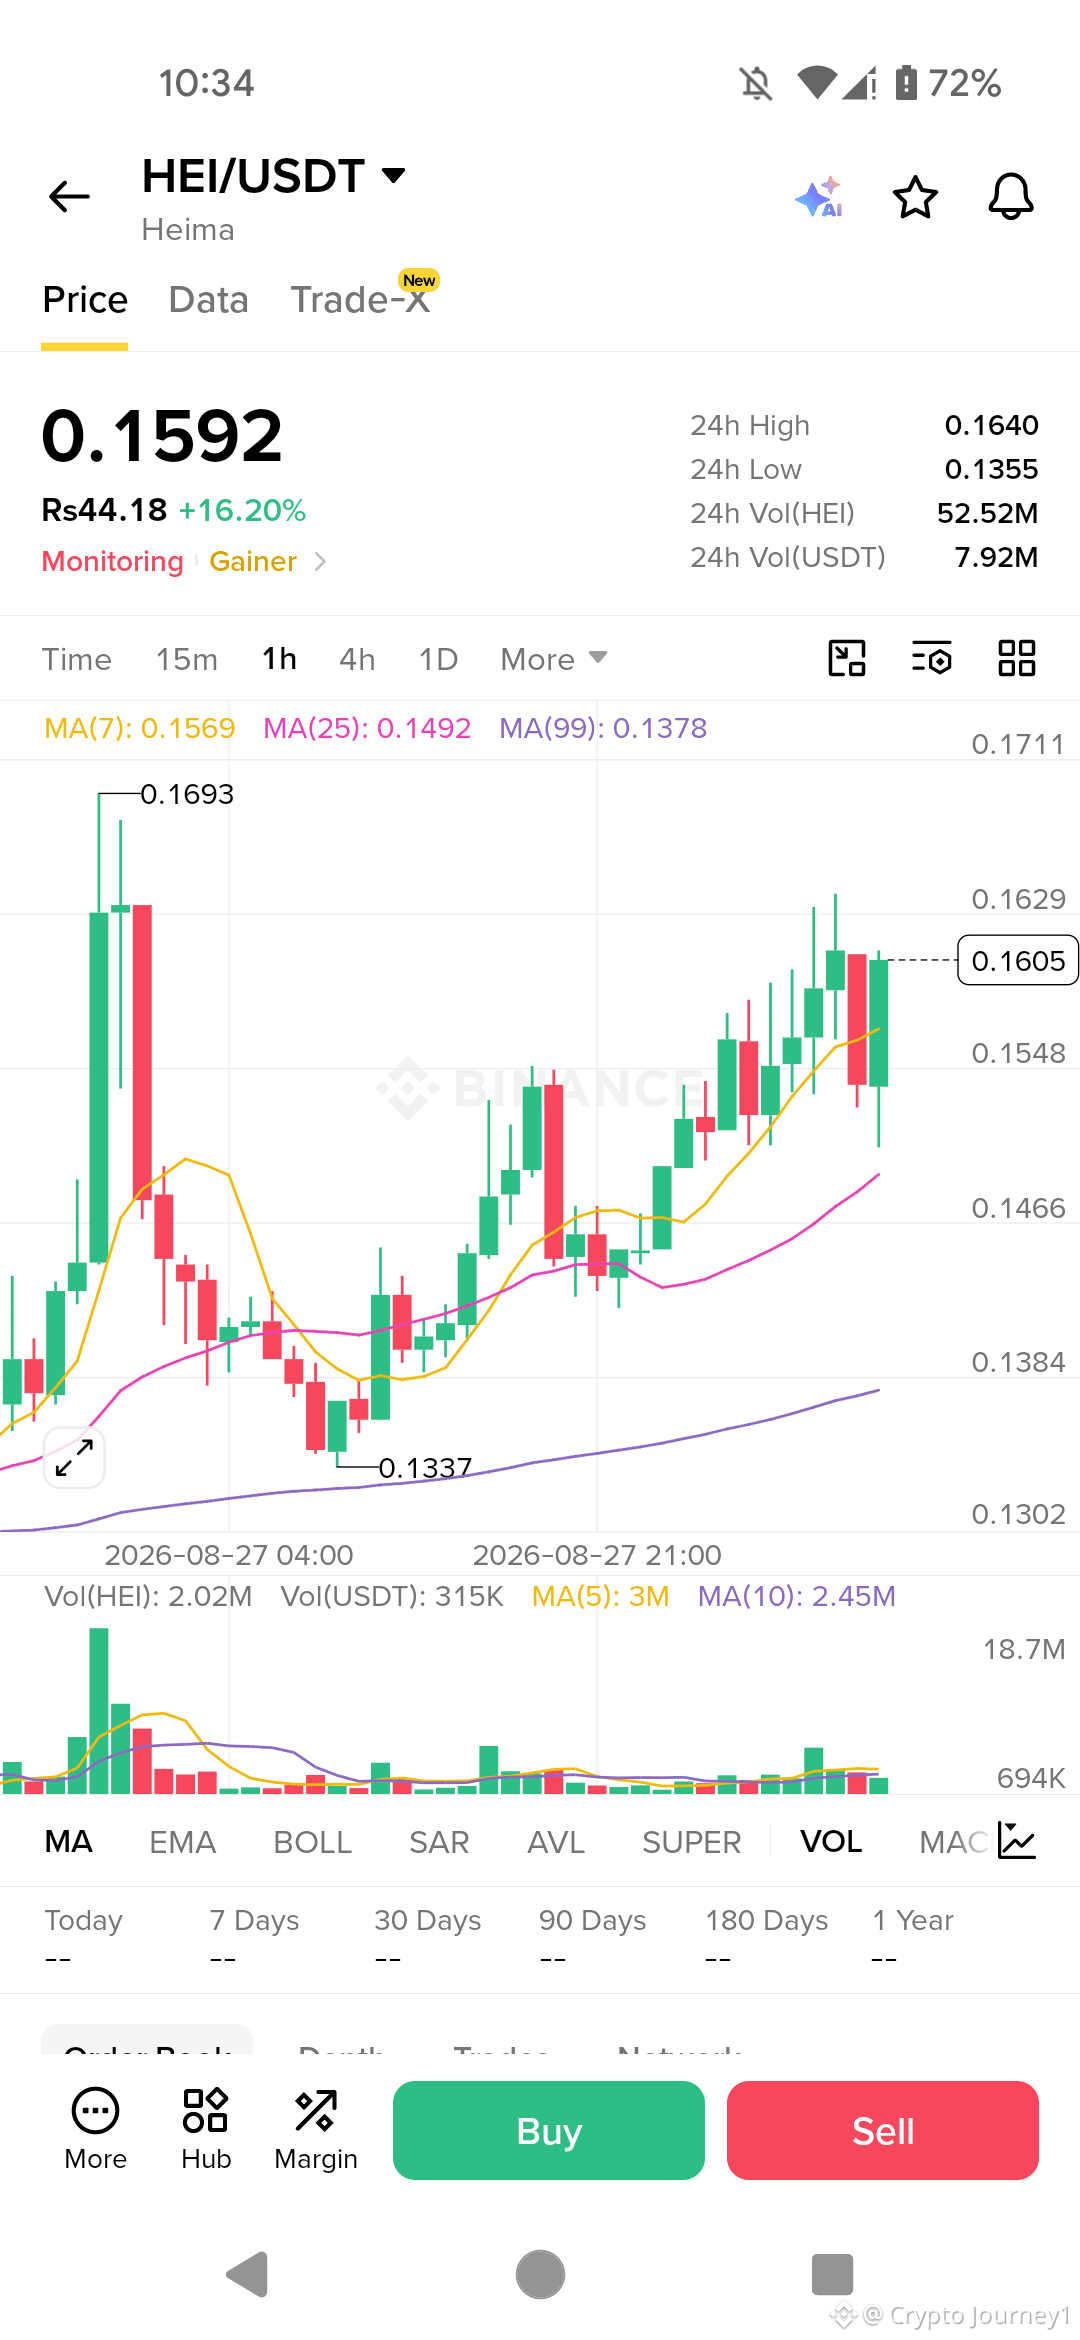The image size is (1080, 2340).
Task: Tap the 24h High value 0.1640
Action: click(991, 425)
